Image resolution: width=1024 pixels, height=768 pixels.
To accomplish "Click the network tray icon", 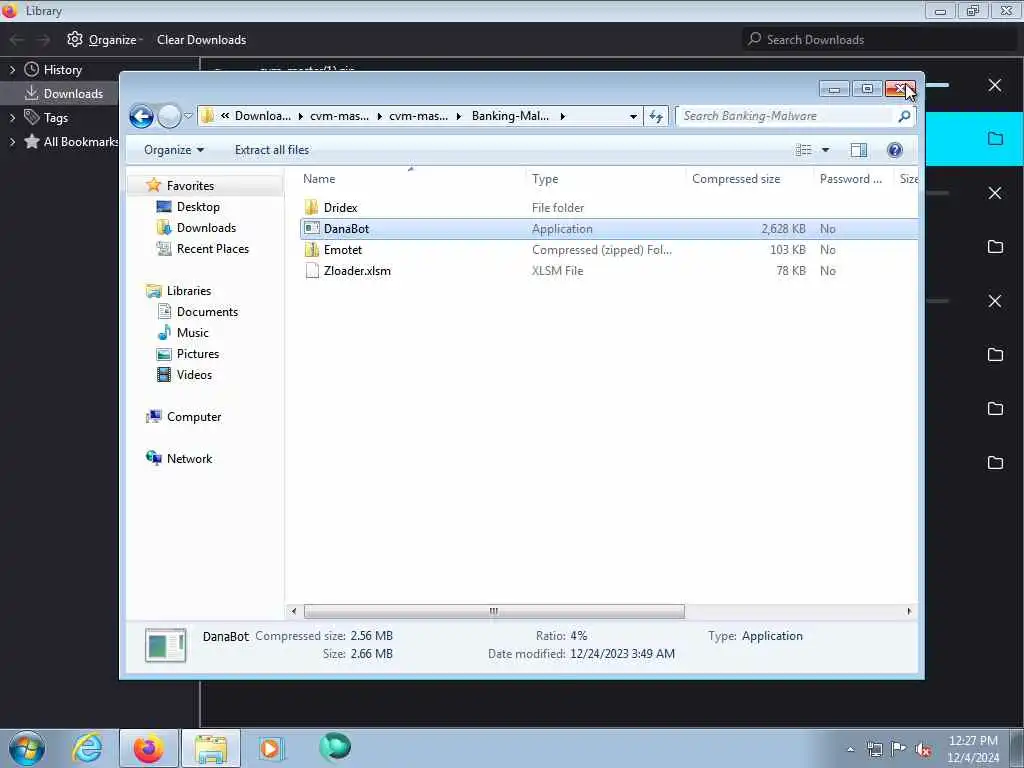I will (x=874, y=749).
